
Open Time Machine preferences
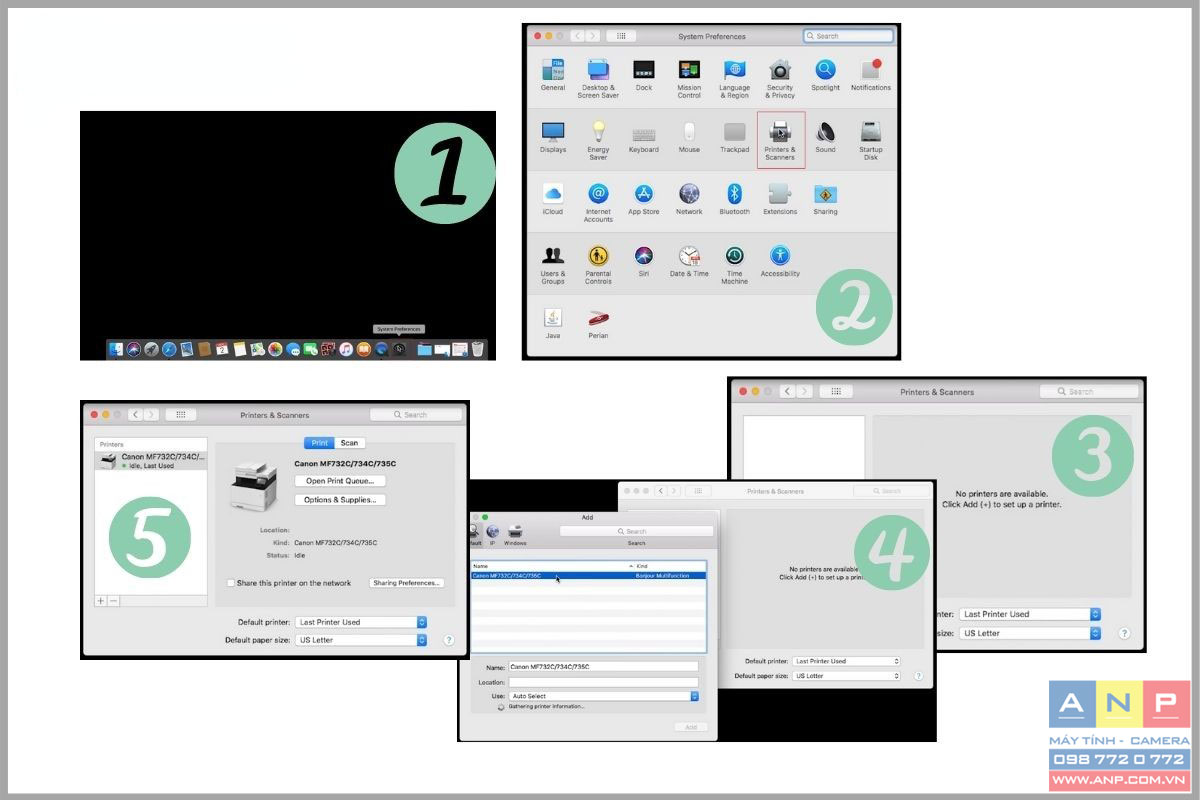click(x=734, y=264)
